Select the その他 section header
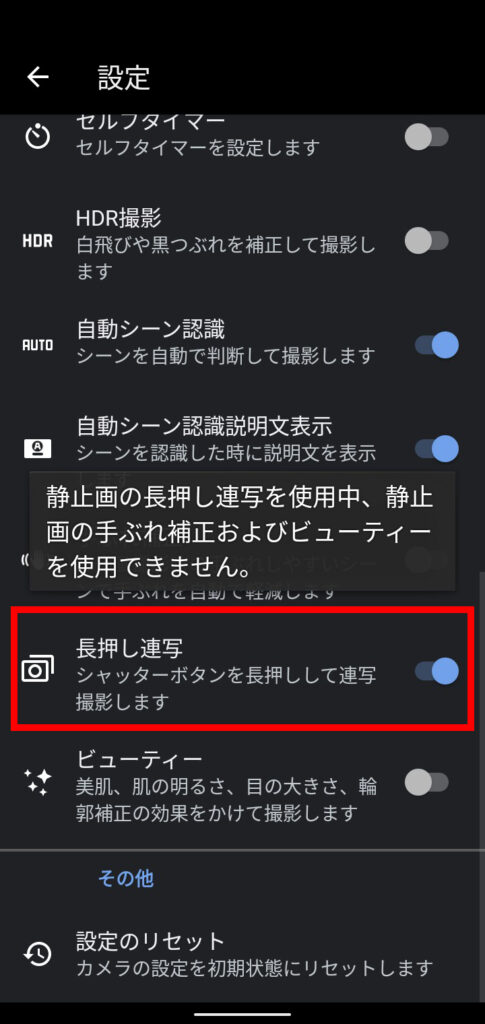Image resolution: width=485 pixels, height=1024 pixels. click(126, 878)
